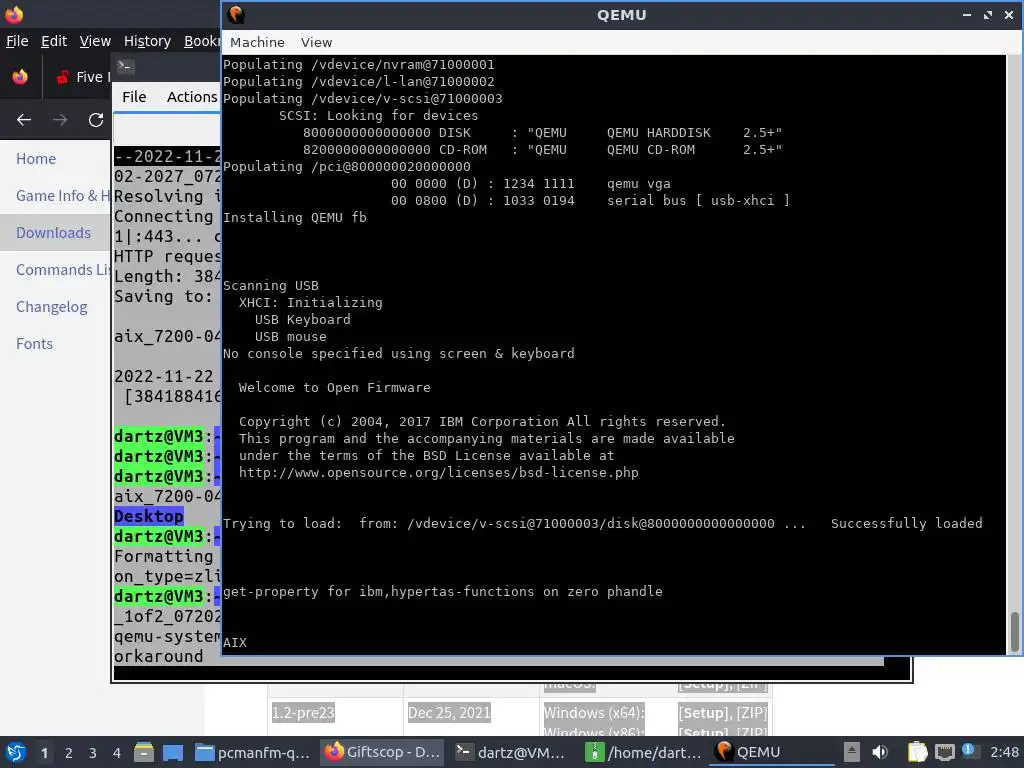The height and width of the screenshot is (768, 1024).
Task: Click the QEMU console vertical scrollbar handle
Action: (1015, 631)
